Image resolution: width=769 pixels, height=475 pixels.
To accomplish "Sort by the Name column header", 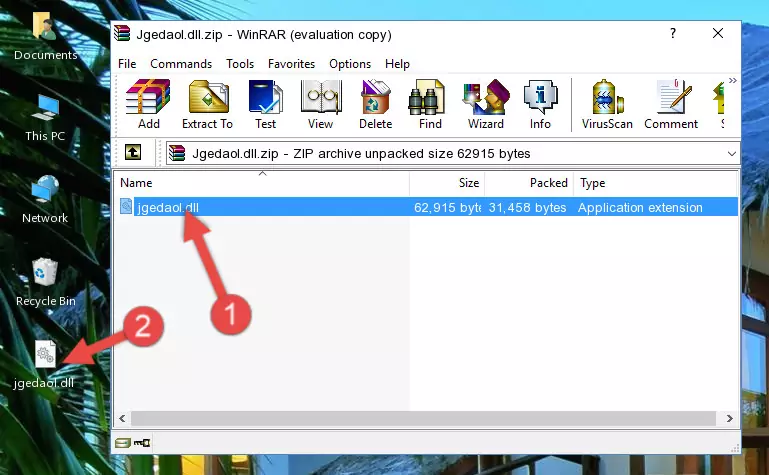I will [x=262, y=183].
